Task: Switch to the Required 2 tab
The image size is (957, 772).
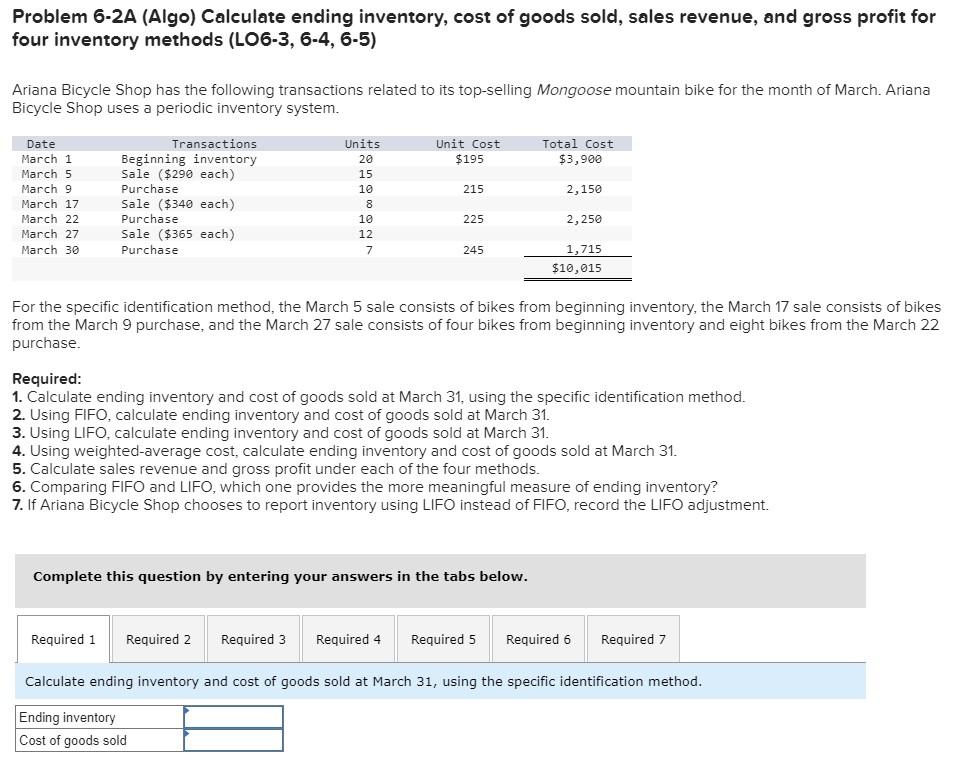Action: tap(158, 639)
